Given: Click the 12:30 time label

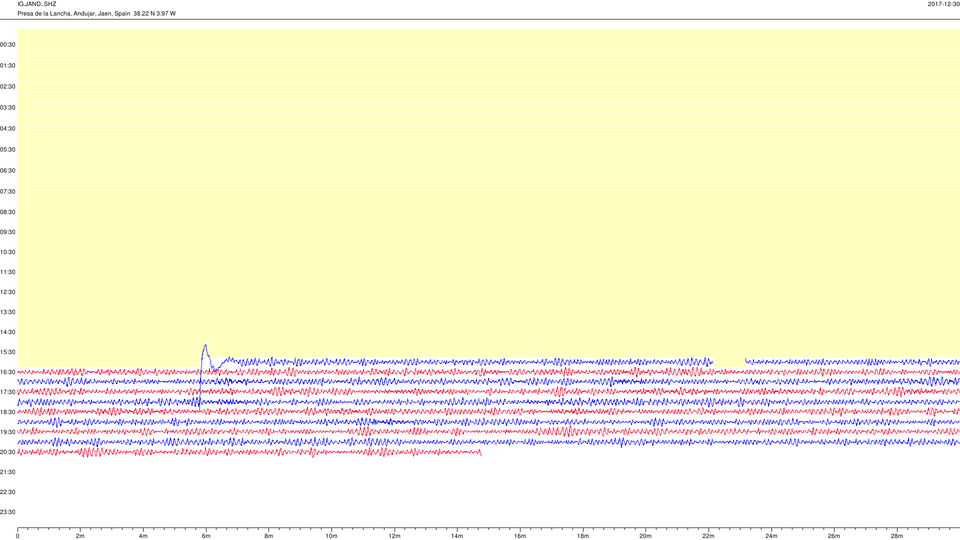Looking at the screenshot, I should (x=8, y=292).
